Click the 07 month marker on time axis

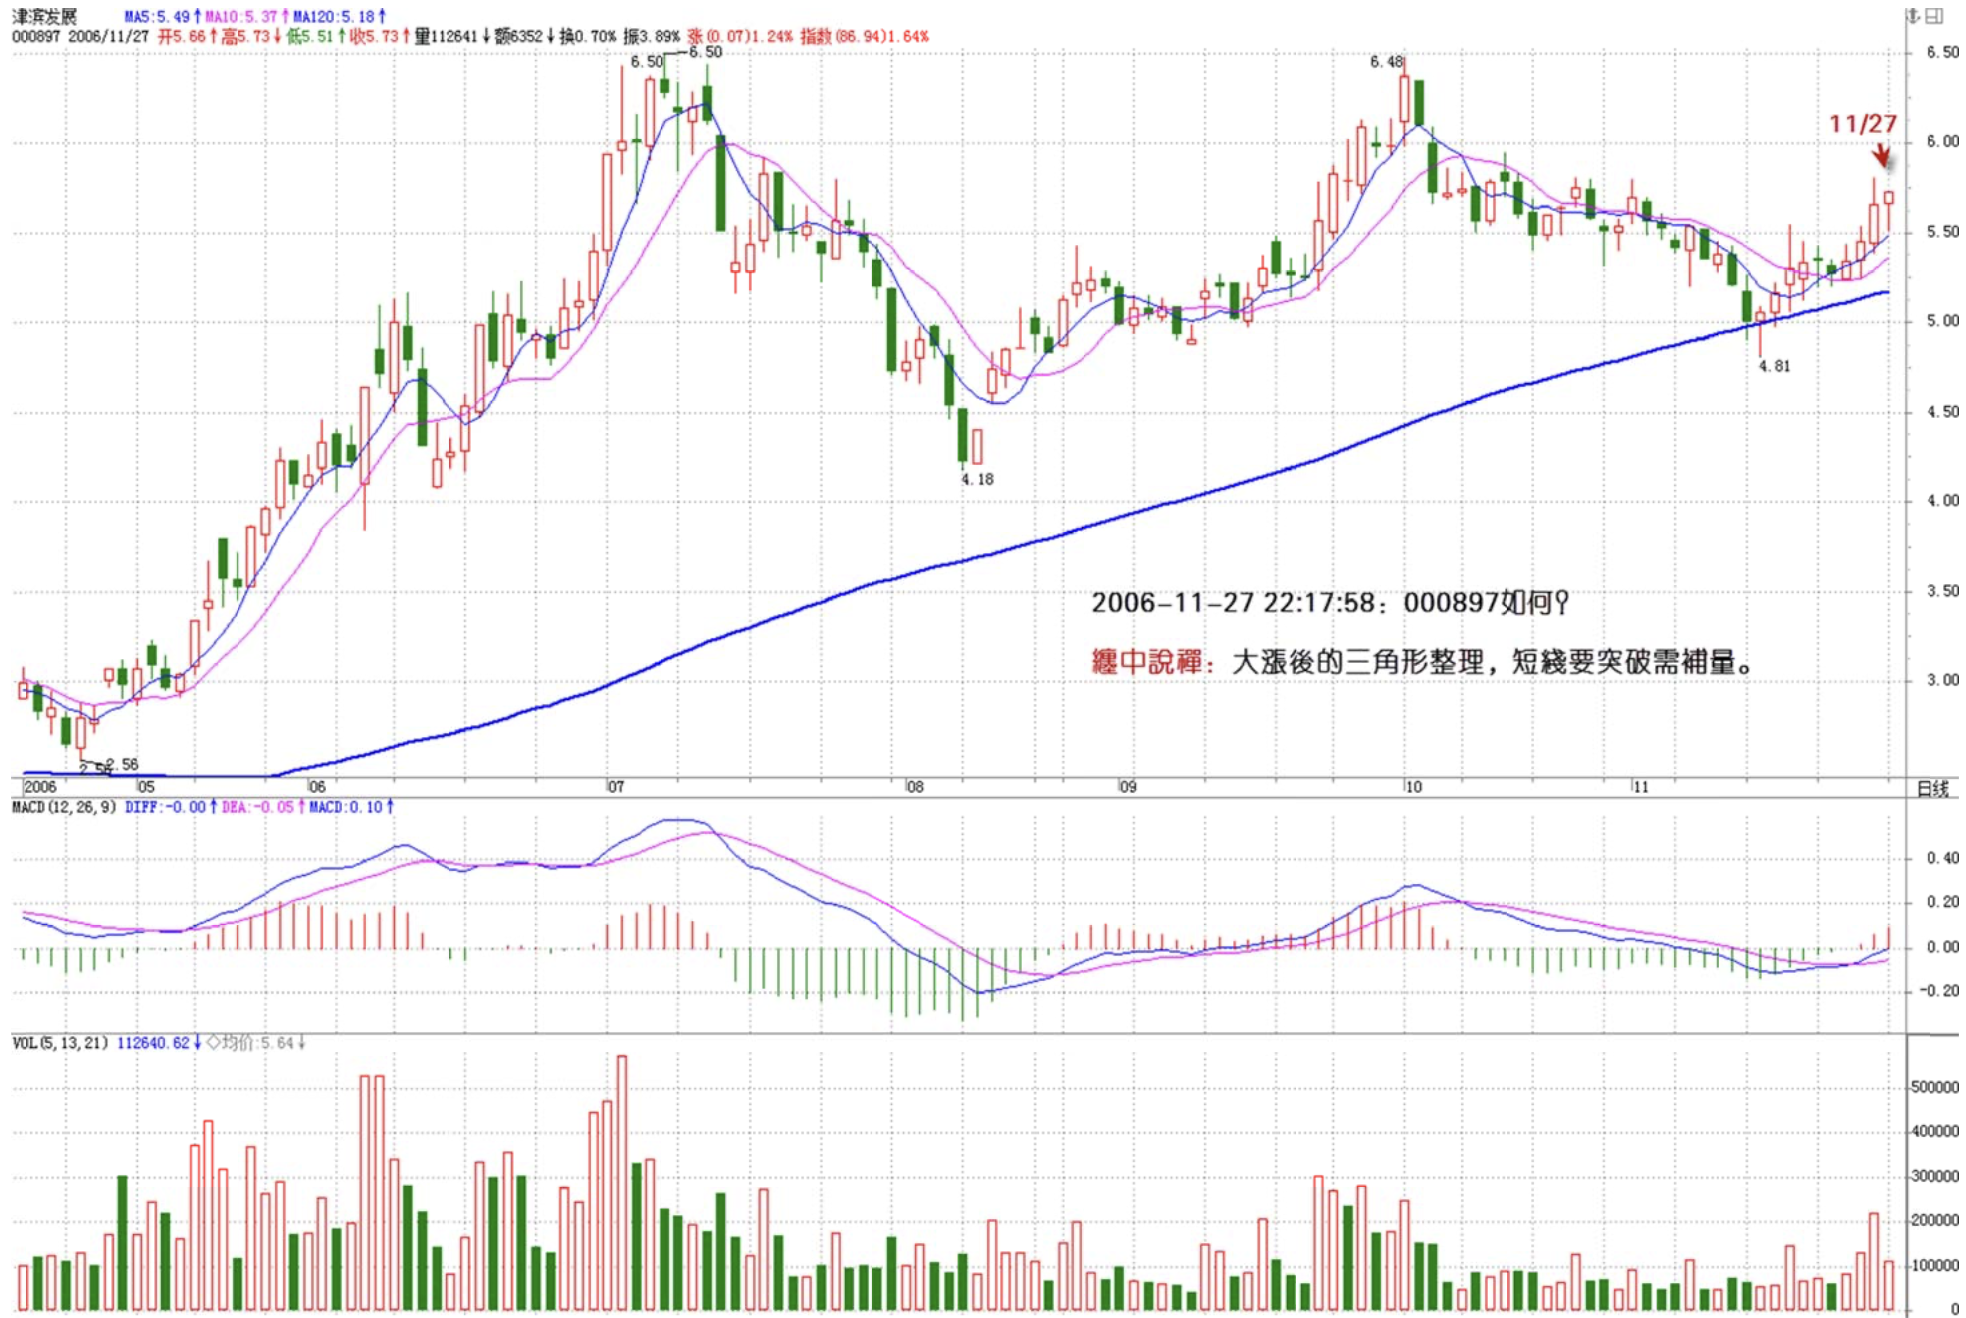[x=616, y=787]
